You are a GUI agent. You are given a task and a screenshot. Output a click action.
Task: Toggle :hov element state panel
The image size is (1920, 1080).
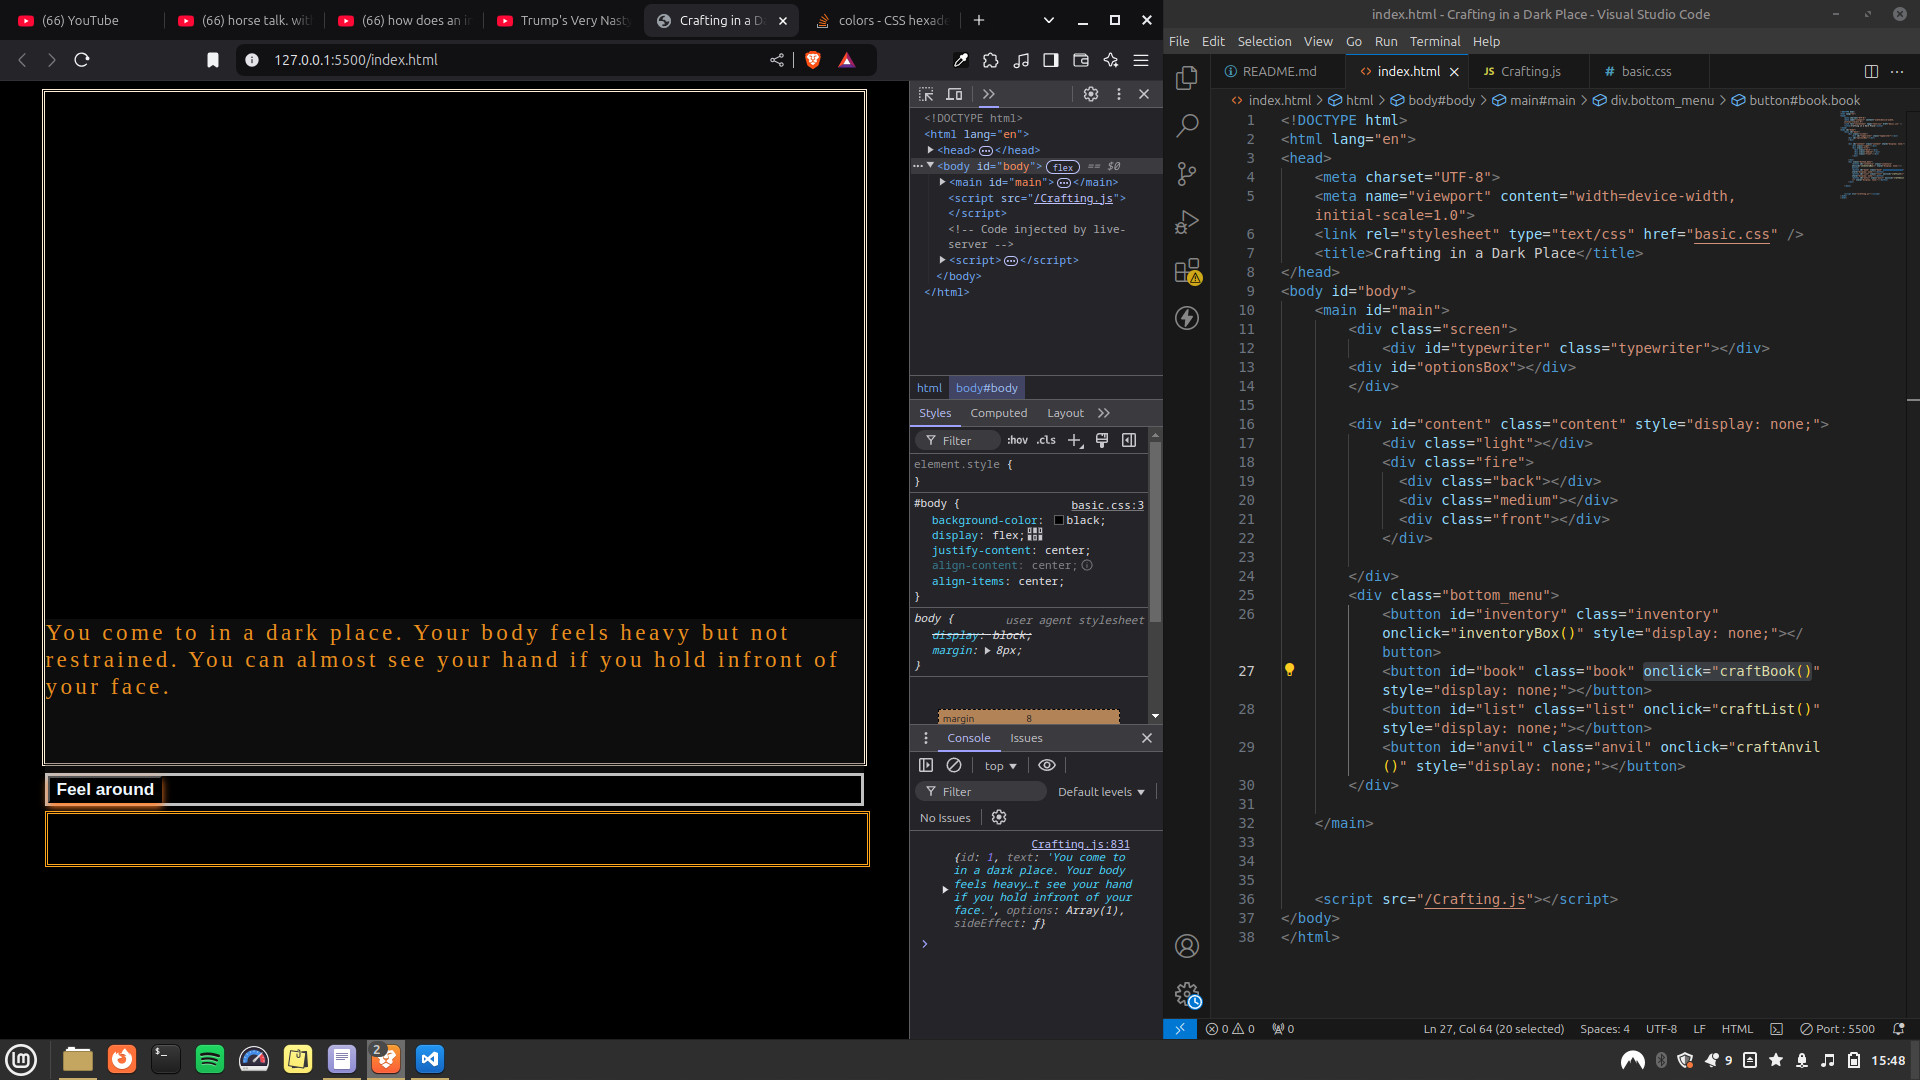click(1018, 440)
